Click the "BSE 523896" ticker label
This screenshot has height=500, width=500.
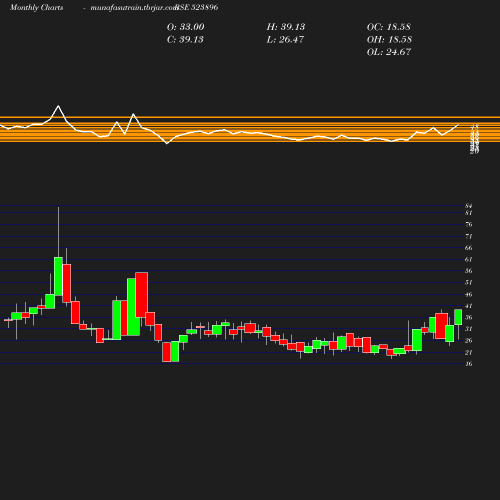coord(197,7)
